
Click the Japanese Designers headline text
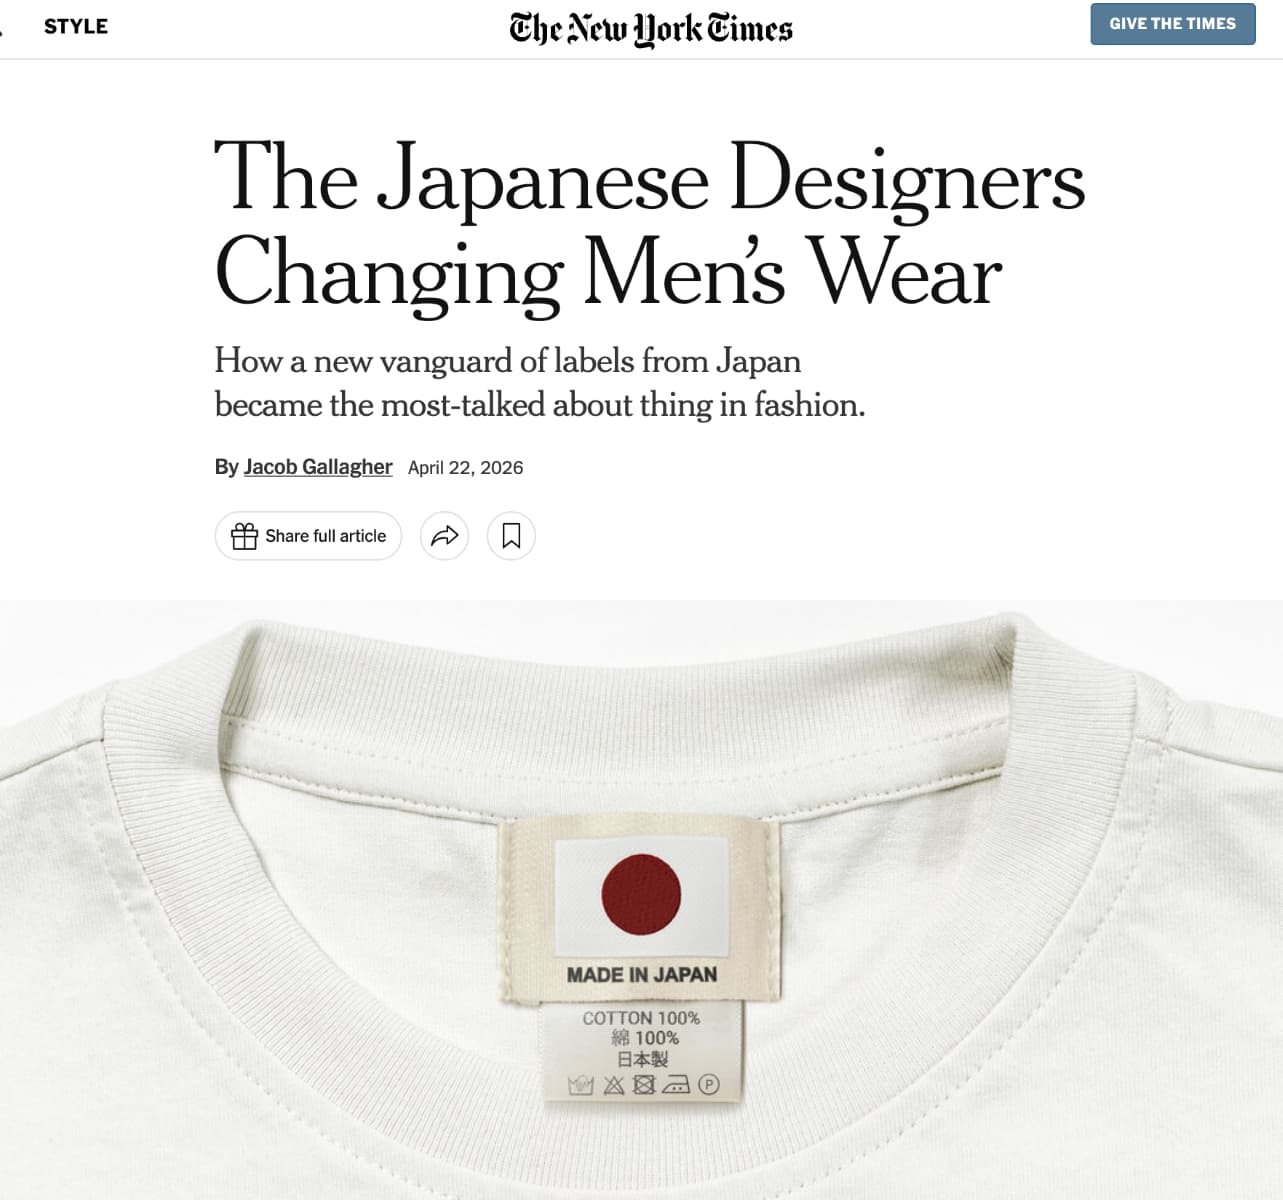pyautogui.click(x=650, y=226)
